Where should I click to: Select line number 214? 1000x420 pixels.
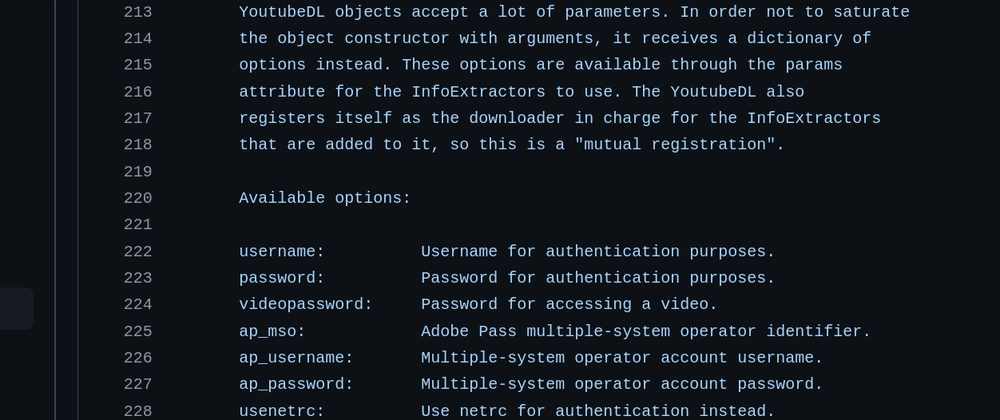[x=138, y=38]
